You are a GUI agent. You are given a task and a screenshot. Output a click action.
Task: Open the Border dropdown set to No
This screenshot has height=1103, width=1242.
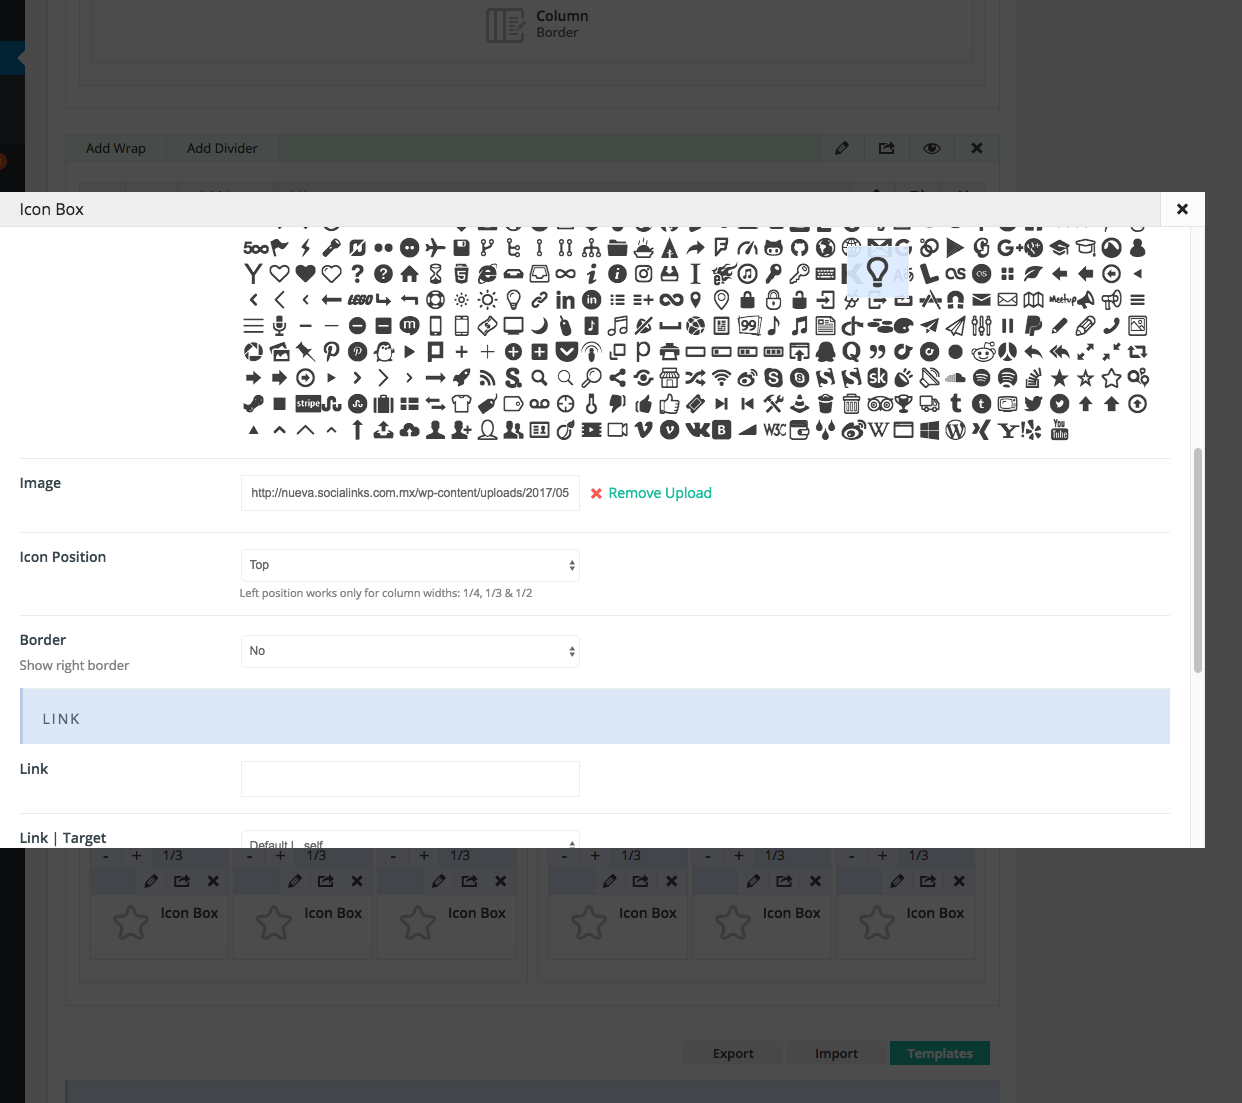[x=410, y=651]
